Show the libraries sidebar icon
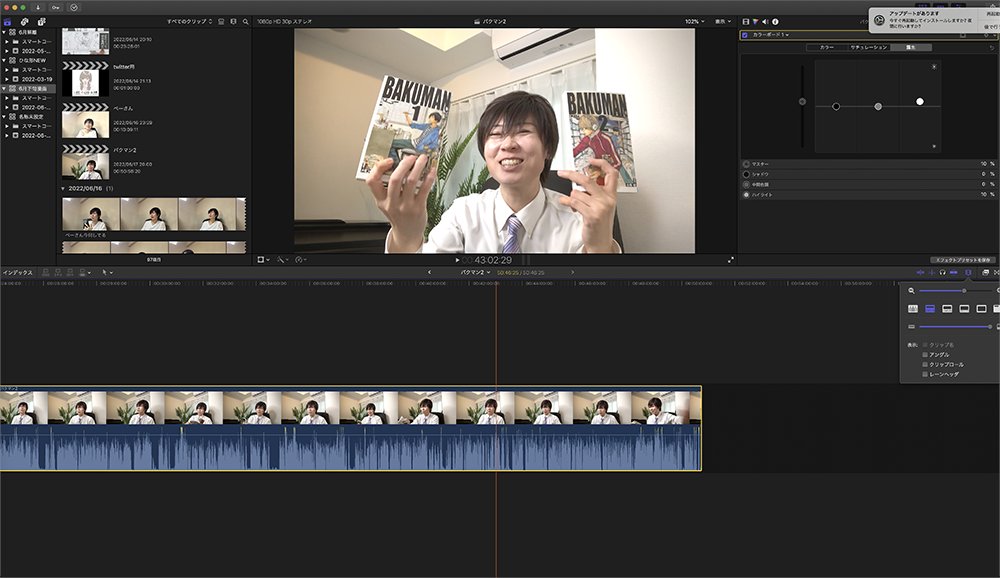 [x=8, y=22]
